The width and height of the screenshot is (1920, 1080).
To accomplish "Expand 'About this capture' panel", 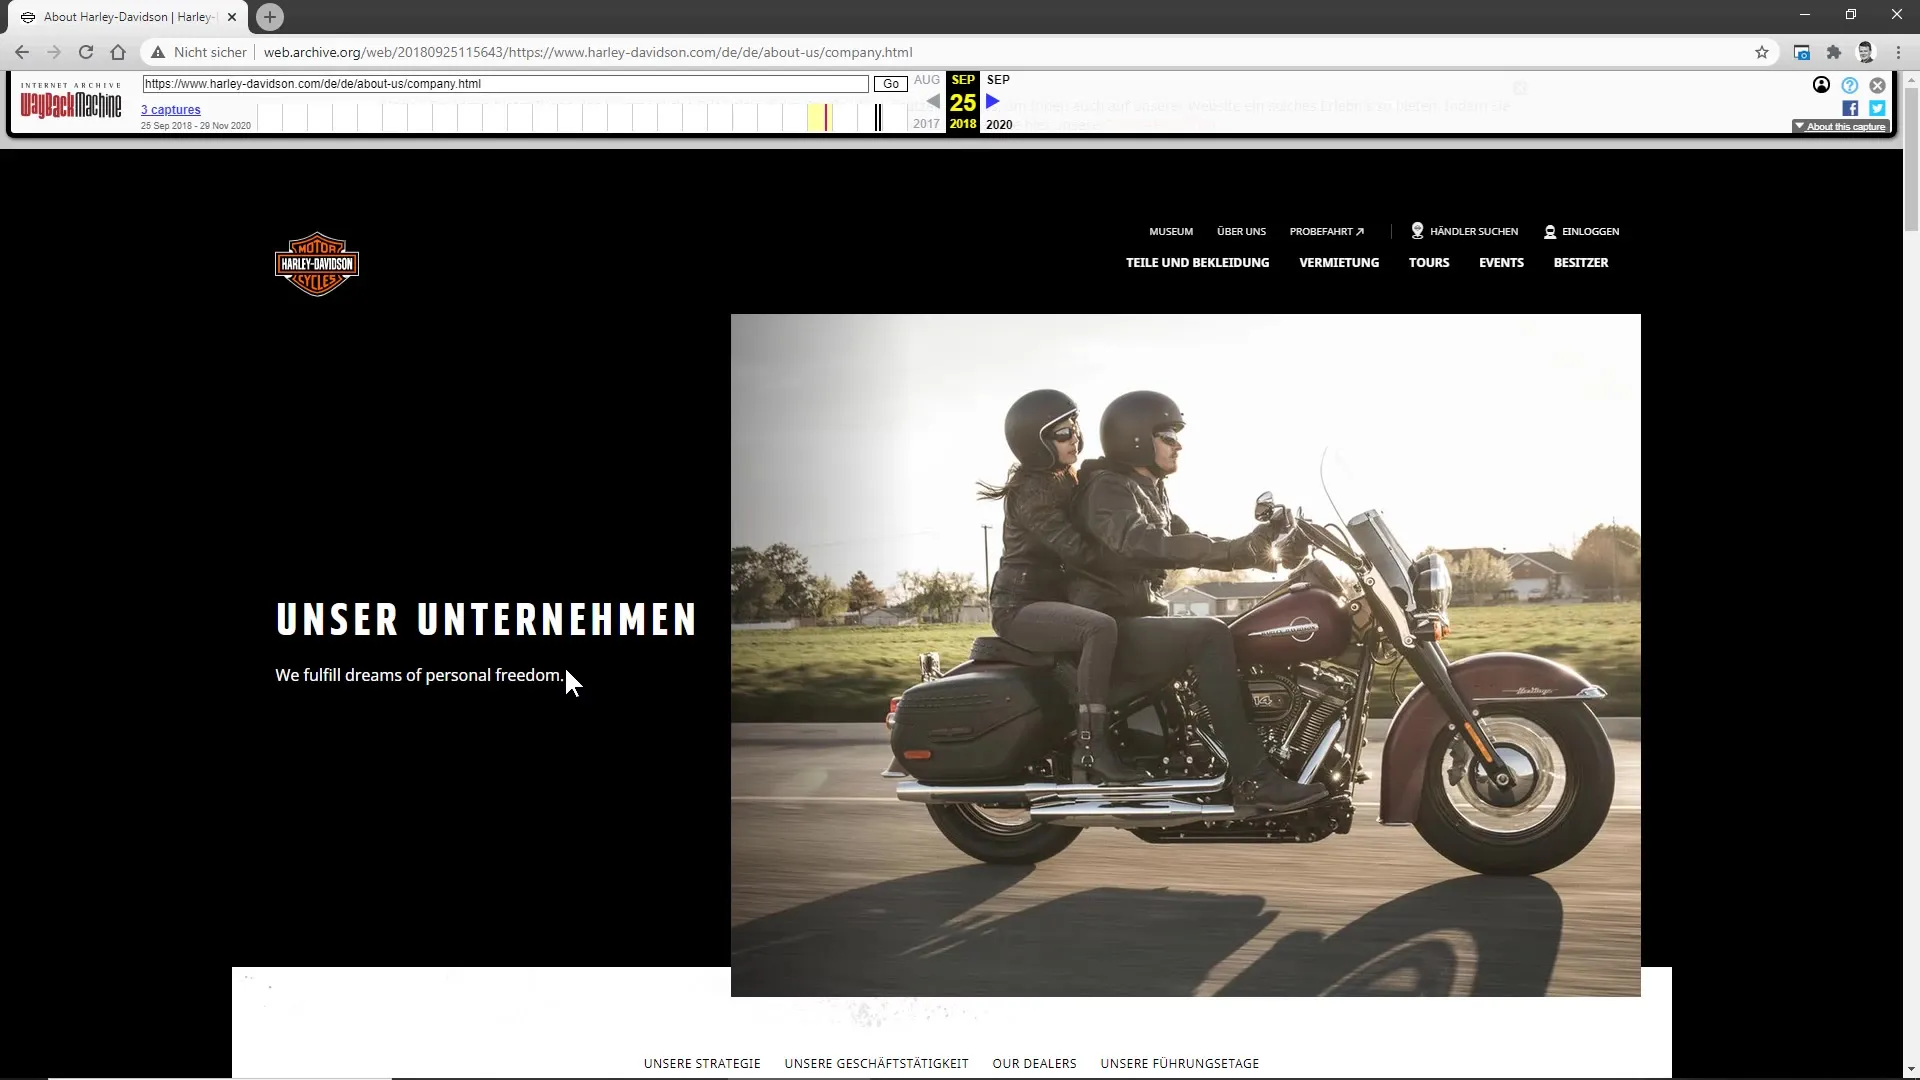I will [x=1839, y=126].
